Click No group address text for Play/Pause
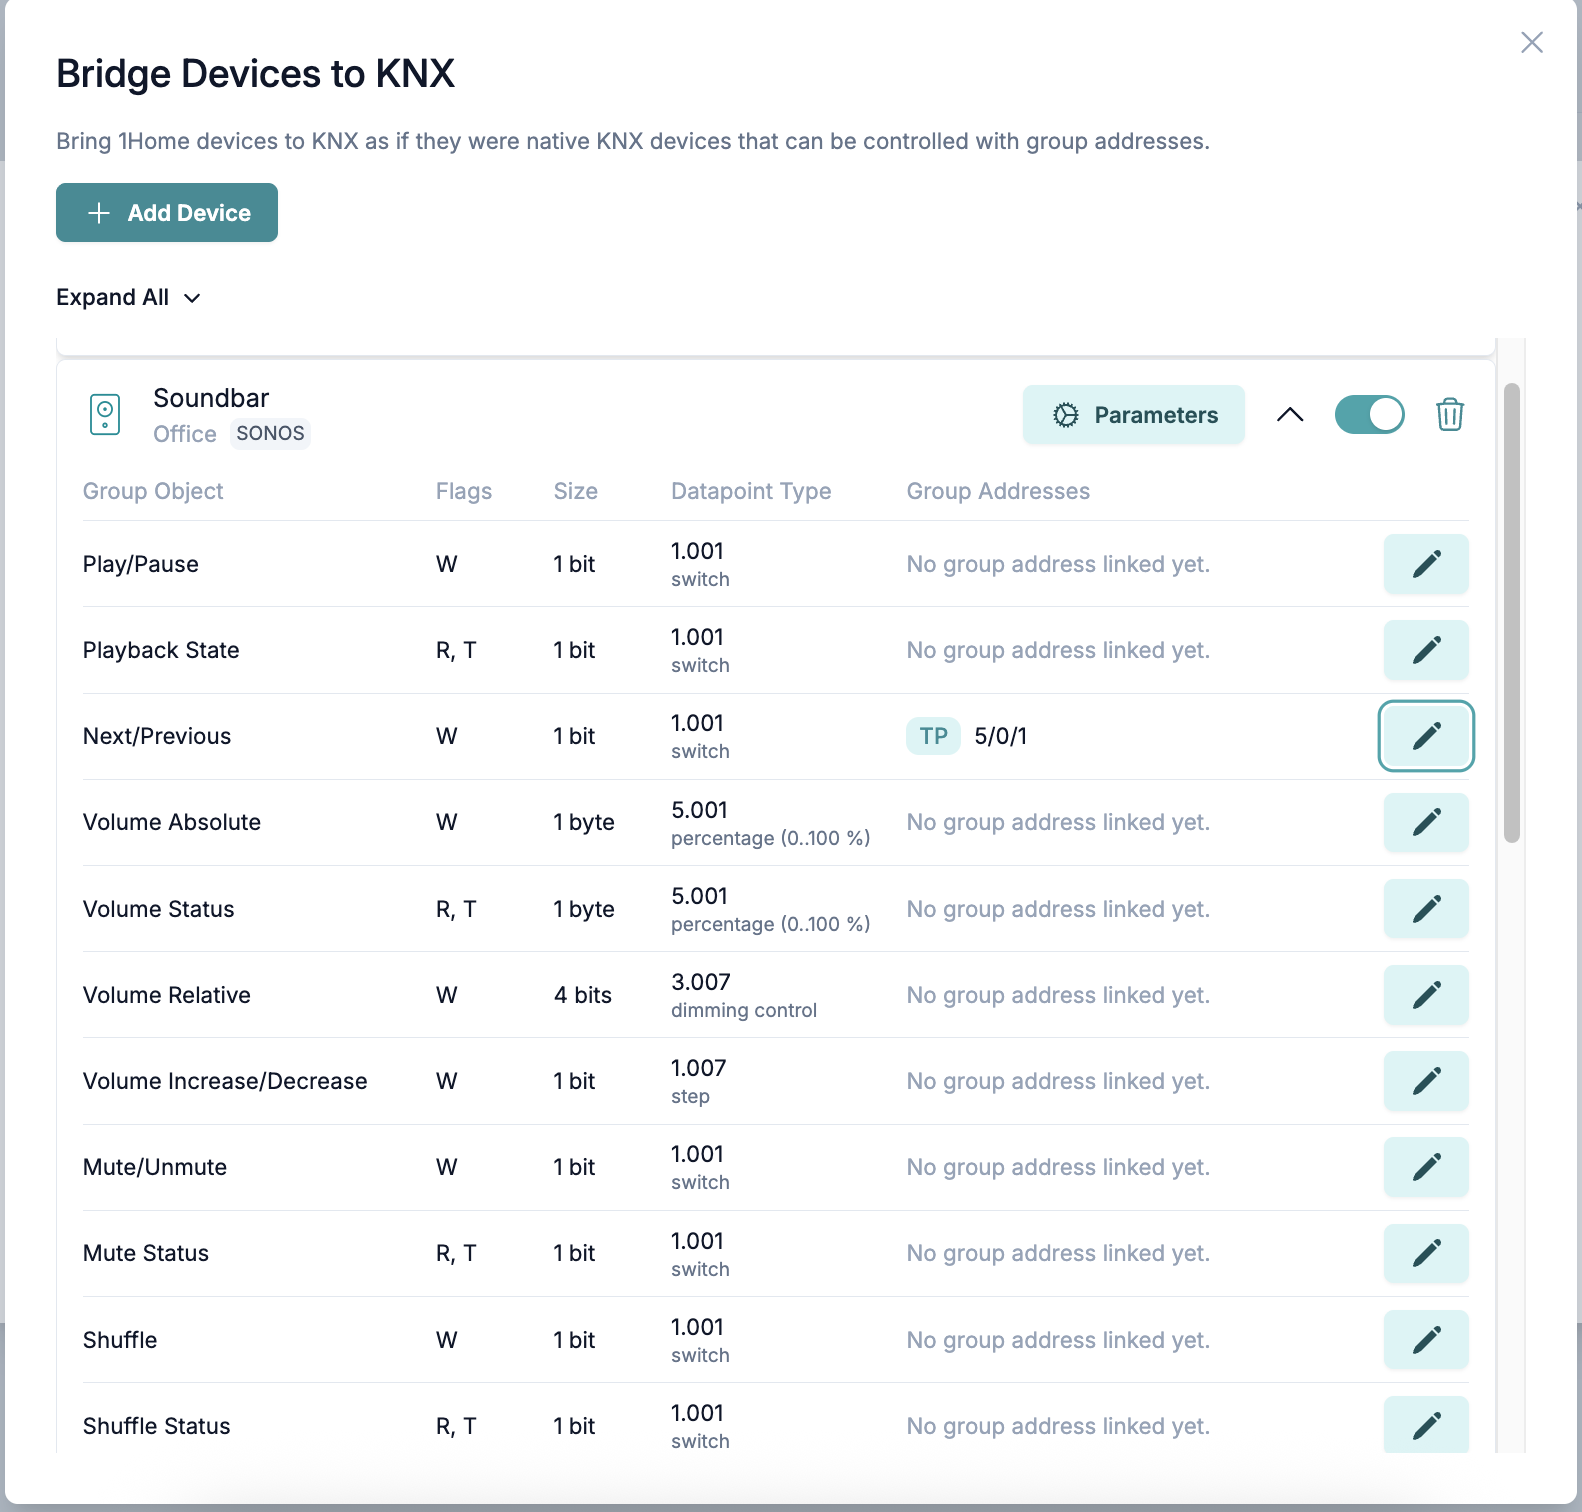The image size is (1582, 1512). coord(1058,564)
